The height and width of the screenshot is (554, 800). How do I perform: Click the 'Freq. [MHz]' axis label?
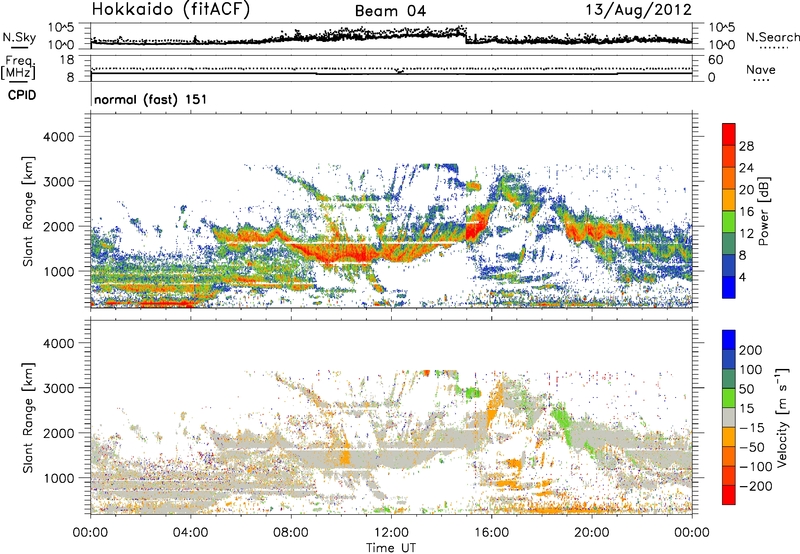click(x=18, y=67)
